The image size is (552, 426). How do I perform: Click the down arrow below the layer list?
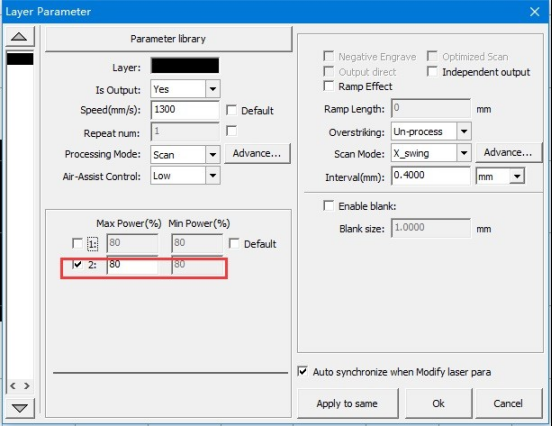[20, 408]
